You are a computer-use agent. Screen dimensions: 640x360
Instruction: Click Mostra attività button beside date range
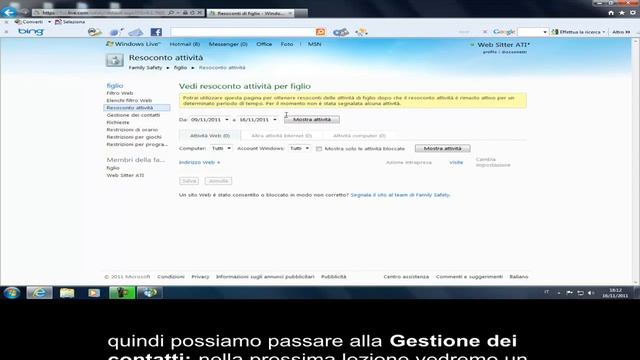pos(312,120)
